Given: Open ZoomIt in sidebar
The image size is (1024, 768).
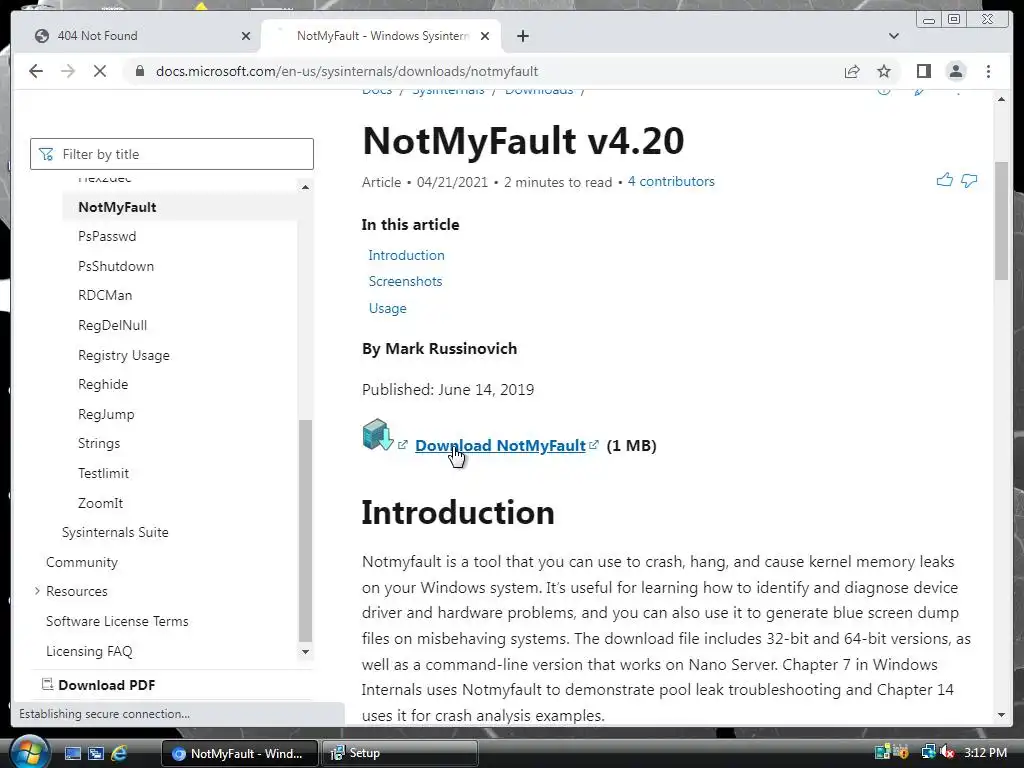Looking at the screenshot, I should point(100,504).
